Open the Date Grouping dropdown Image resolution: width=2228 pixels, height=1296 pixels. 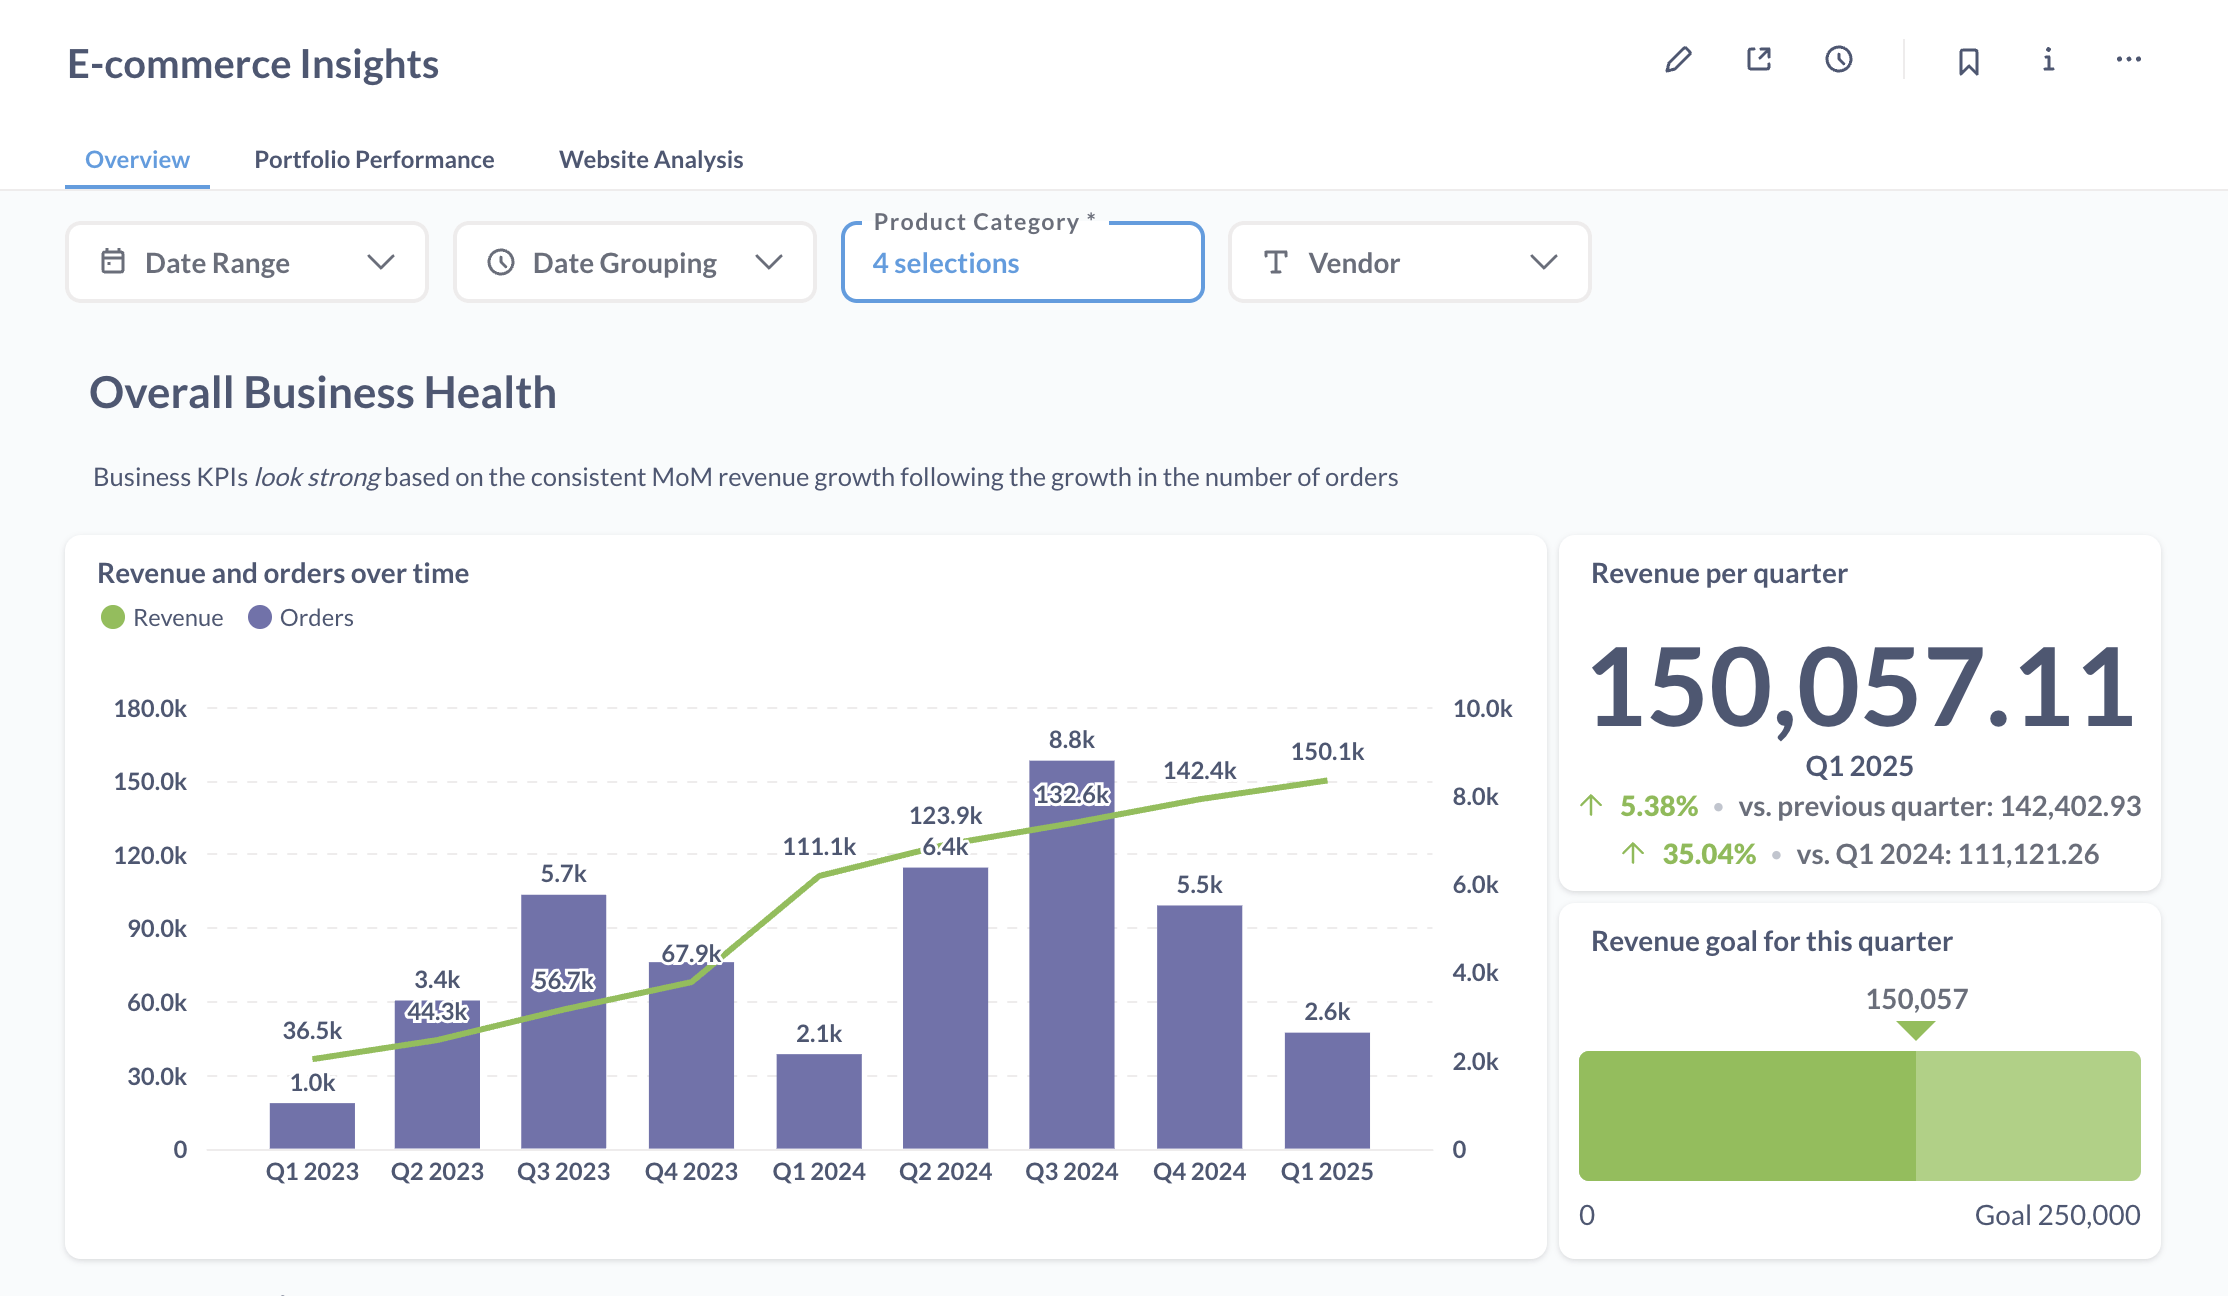pyautogui.click(x=768, y=262)
